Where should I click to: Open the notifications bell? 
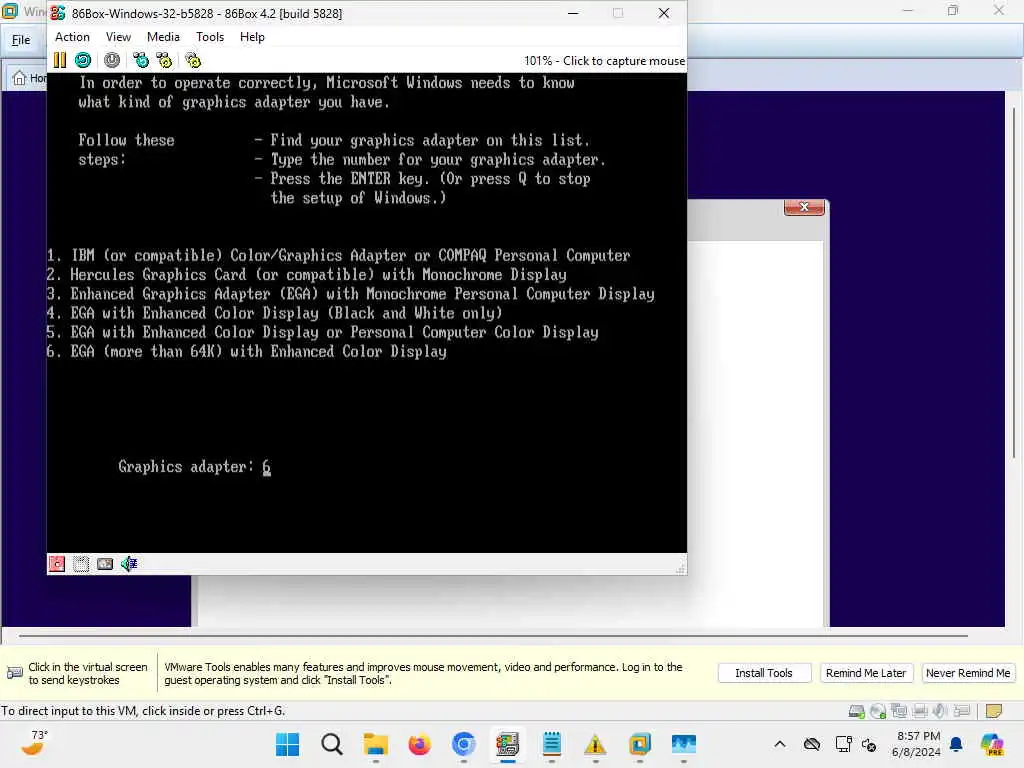coord(956,744)
